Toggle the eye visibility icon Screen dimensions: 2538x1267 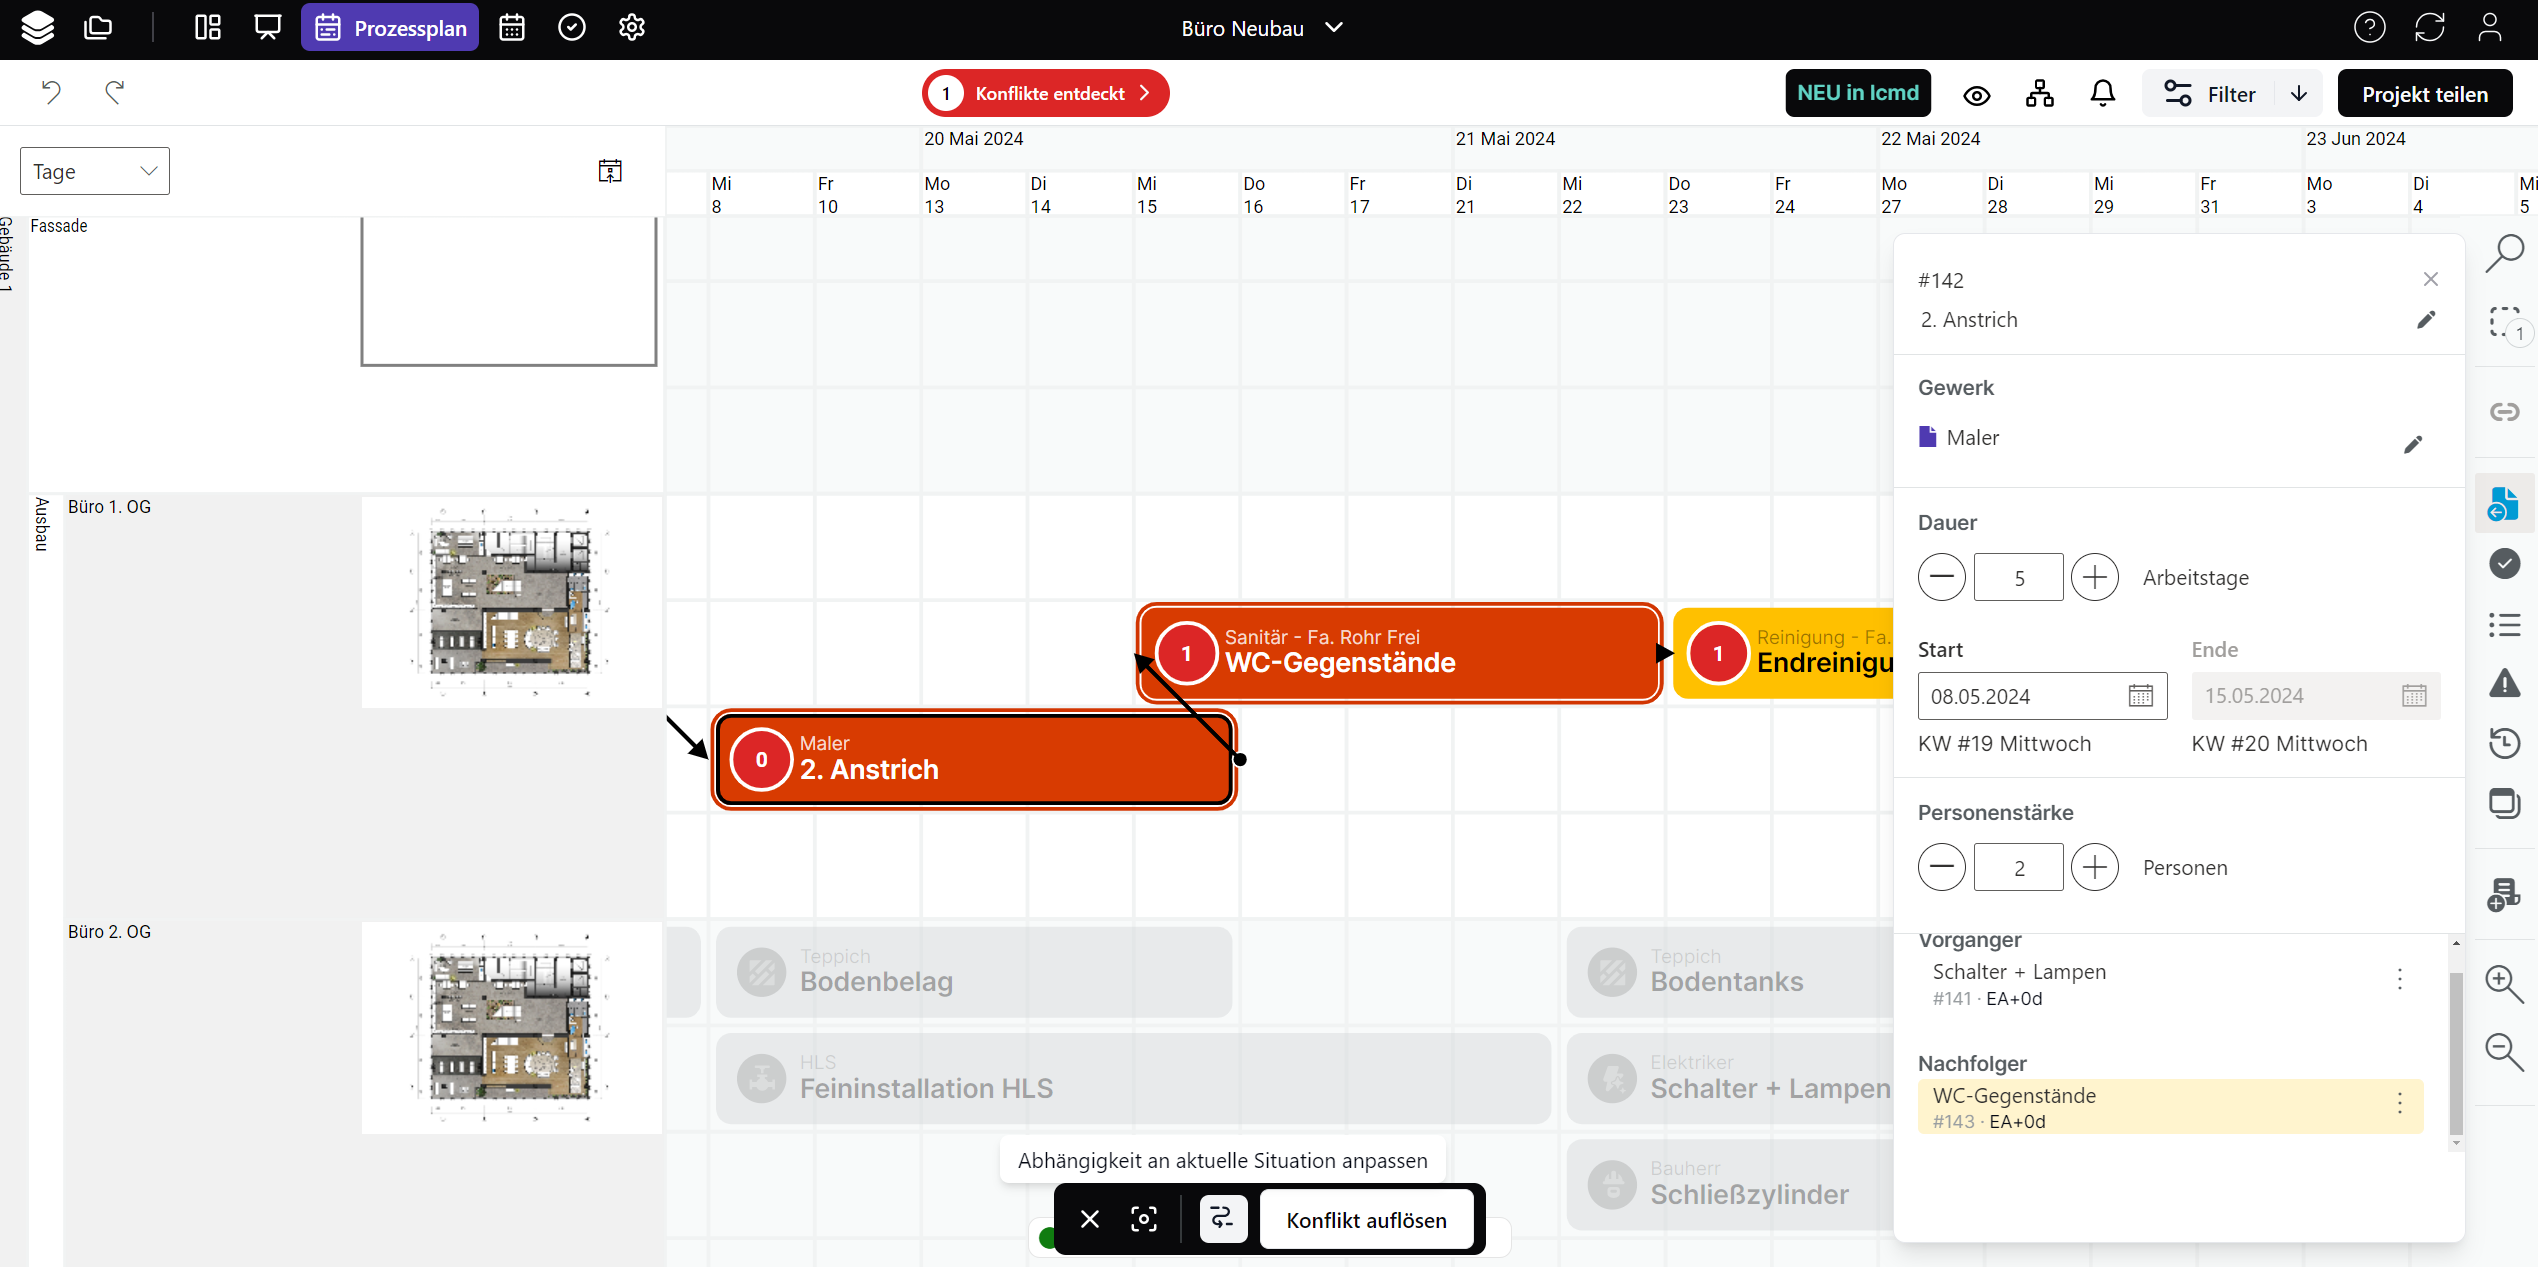tap(1976, 95)
